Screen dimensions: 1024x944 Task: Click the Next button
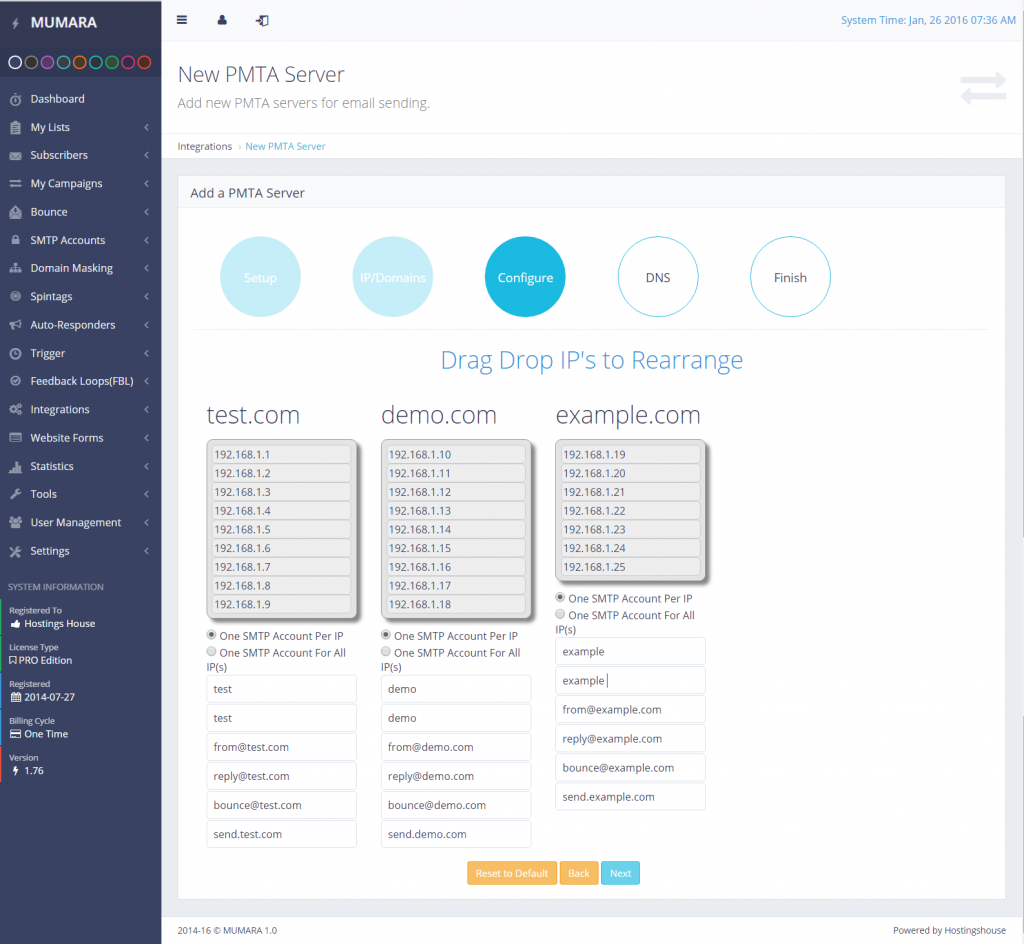(620, 873)
